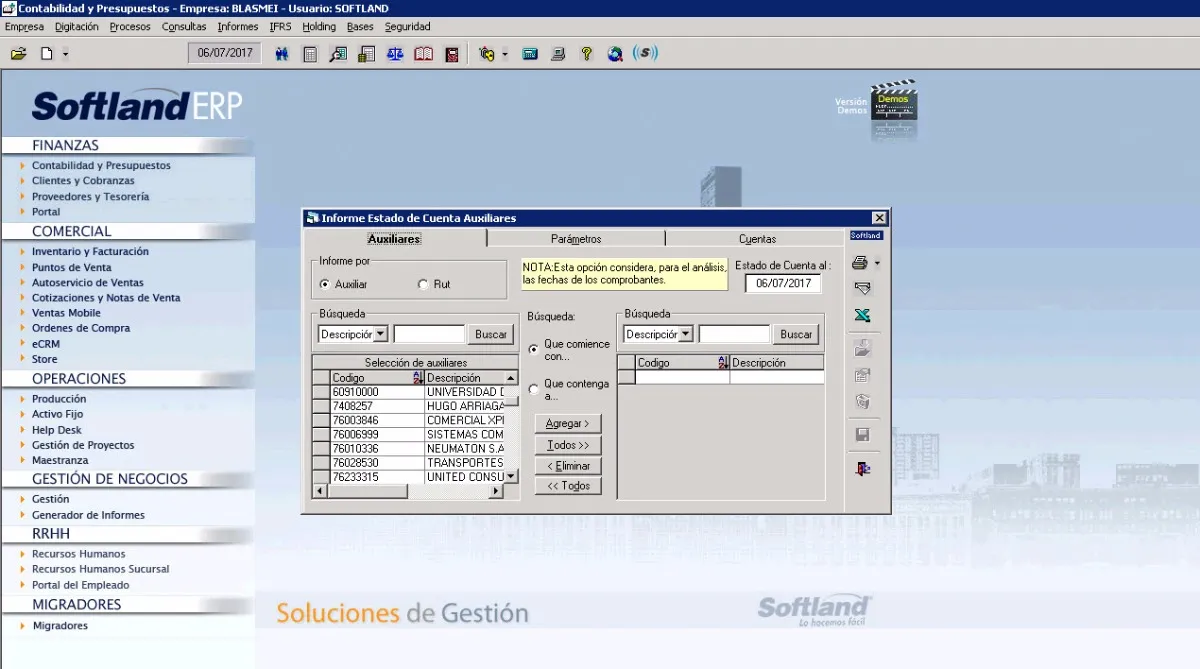This screenshot has height=669, width=1200.
Task: Select the Auxiliares tab
Action: pos(394,239)
